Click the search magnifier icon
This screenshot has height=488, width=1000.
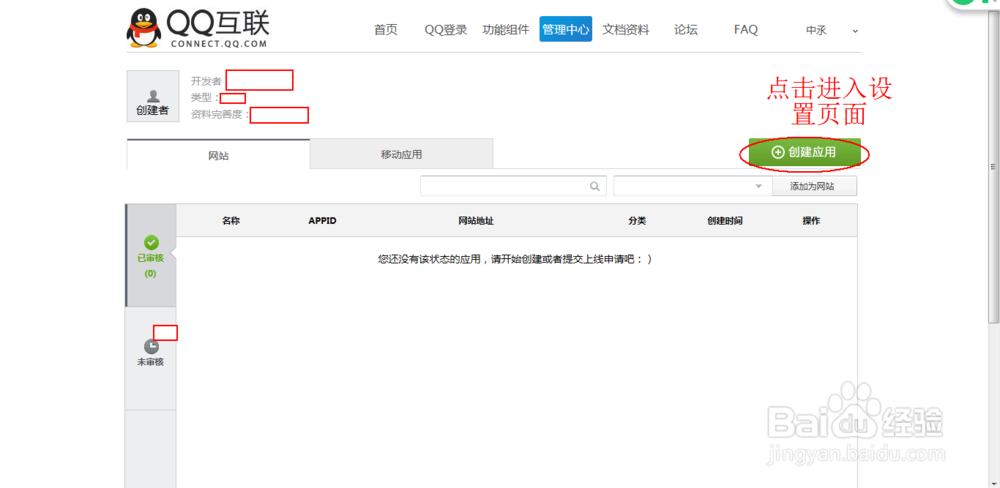pos(594,186)
